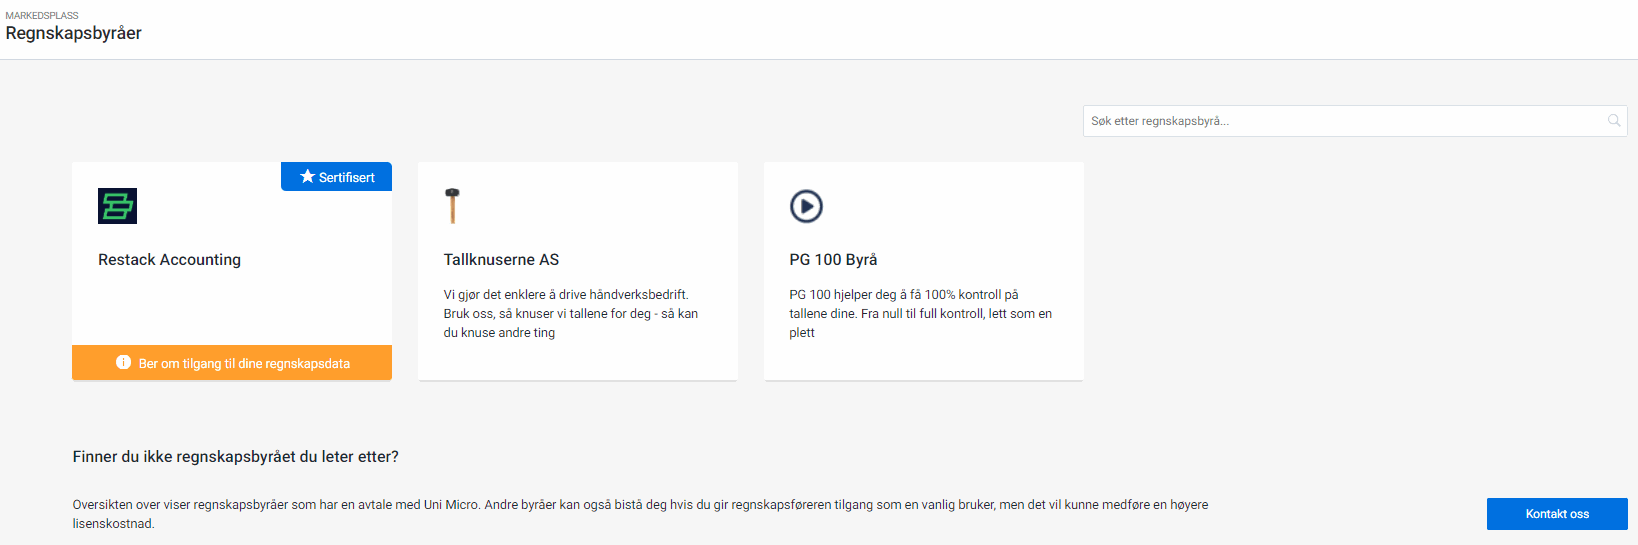
Task: Open the Tallknuserne AS title
Action: point(501,260)
